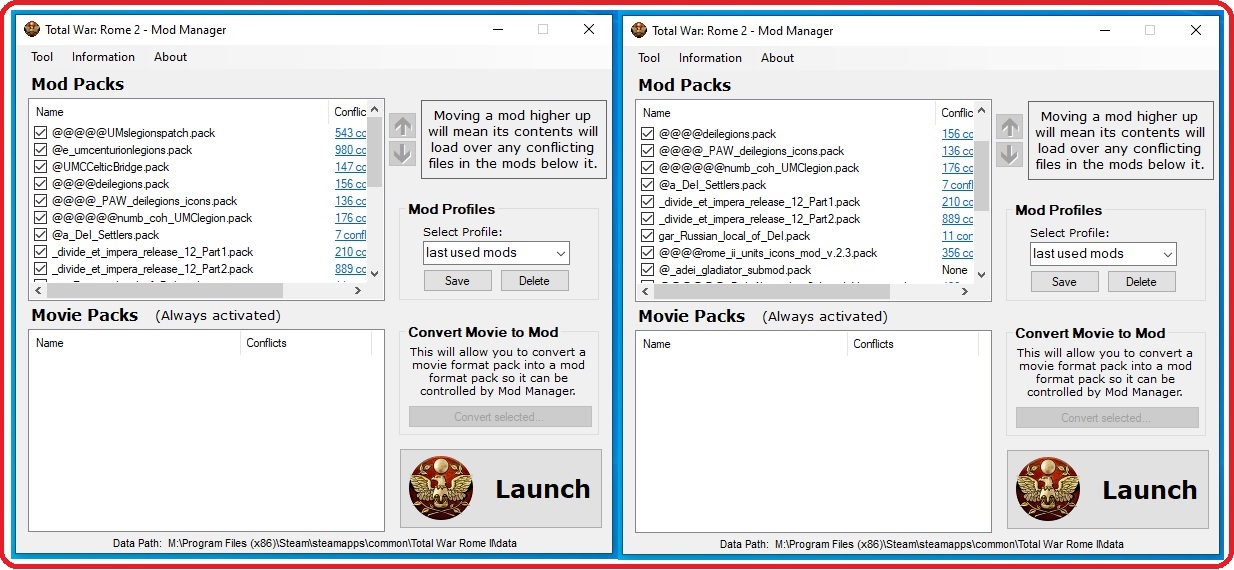Viewport: 1234px width, 570px height.
Task: Toggle the gar_Russian_local_of_Del.pack checkbox
Action: tap(648, 236)
